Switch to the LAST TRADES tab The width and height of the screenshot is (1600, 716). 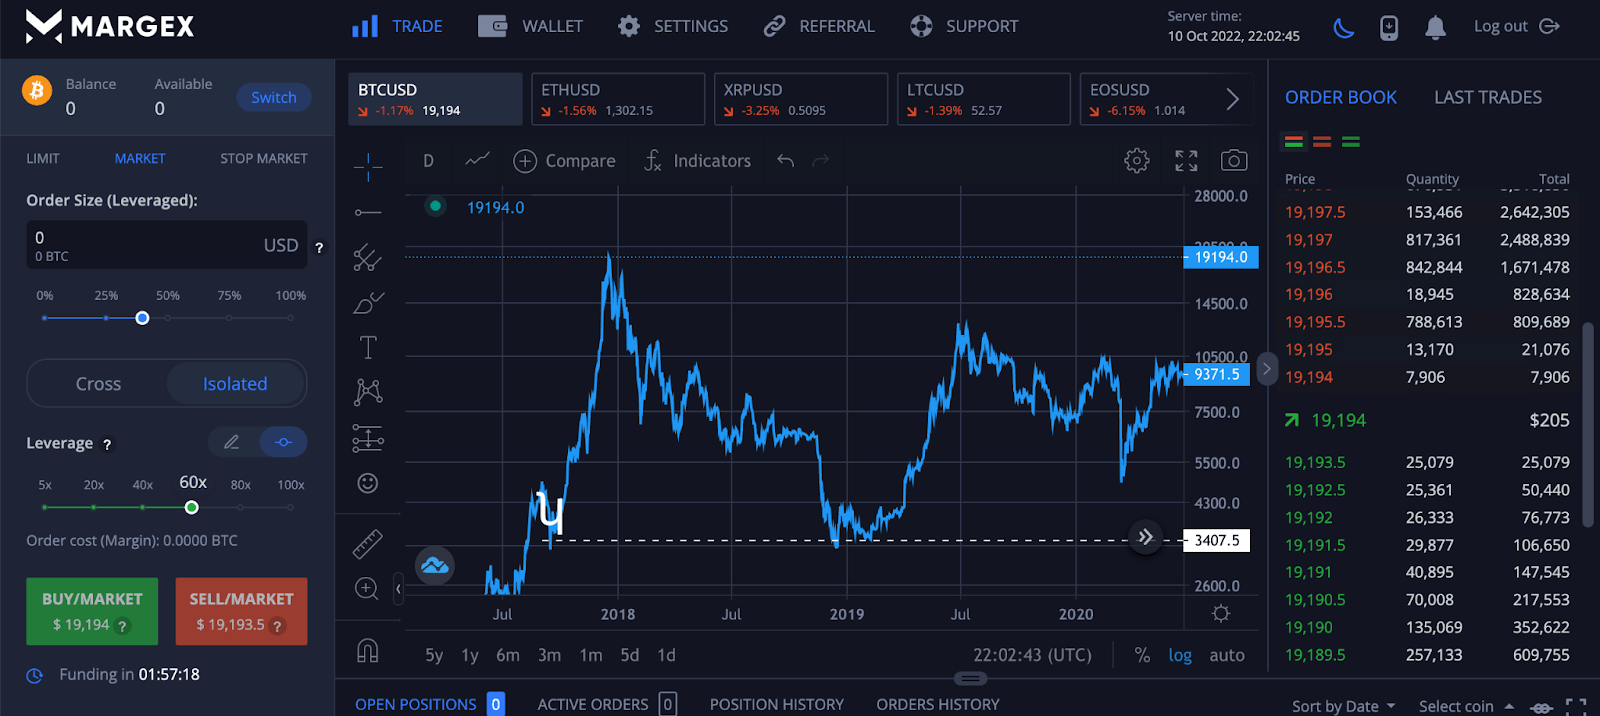coord(1488,97)
